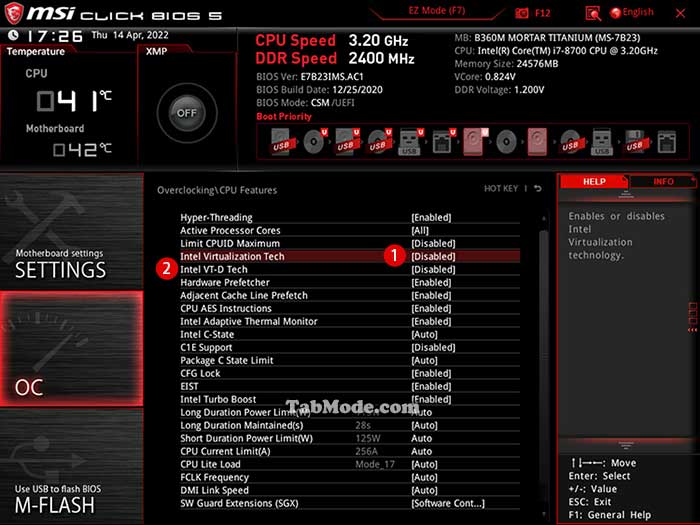The width and height of the screenshot is (700, 525).
Task: Toggle Intel Turbo Boost [Enabled] value
Action: point(431,399)
